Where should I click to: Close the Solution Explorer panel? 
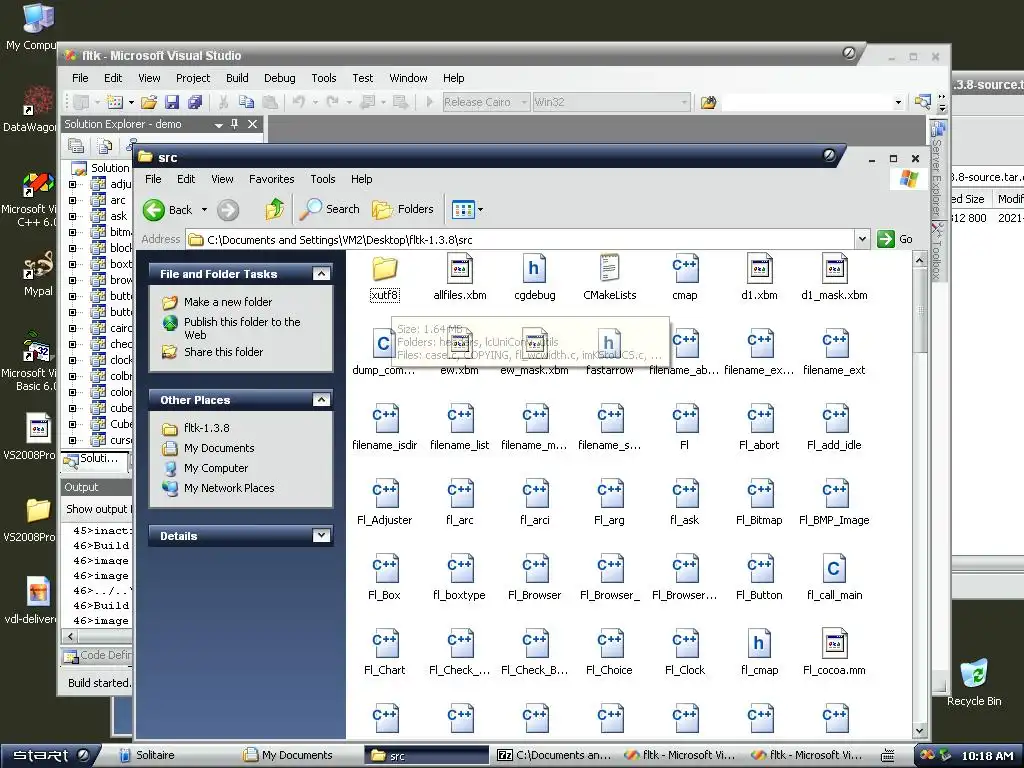tap(252, 124)
